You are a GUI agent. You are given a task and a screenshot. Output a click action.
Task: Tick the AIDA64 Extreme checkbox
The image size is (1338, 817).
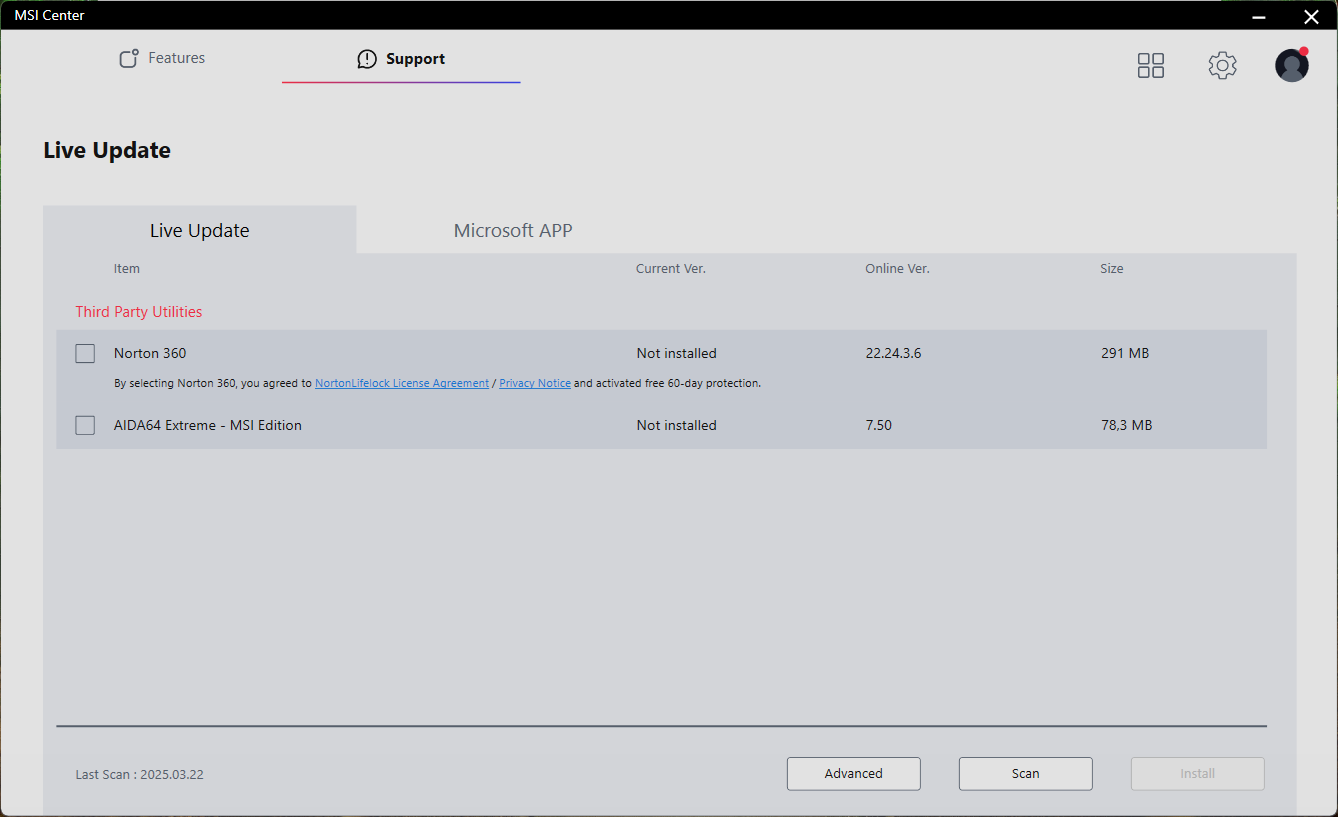85,425
